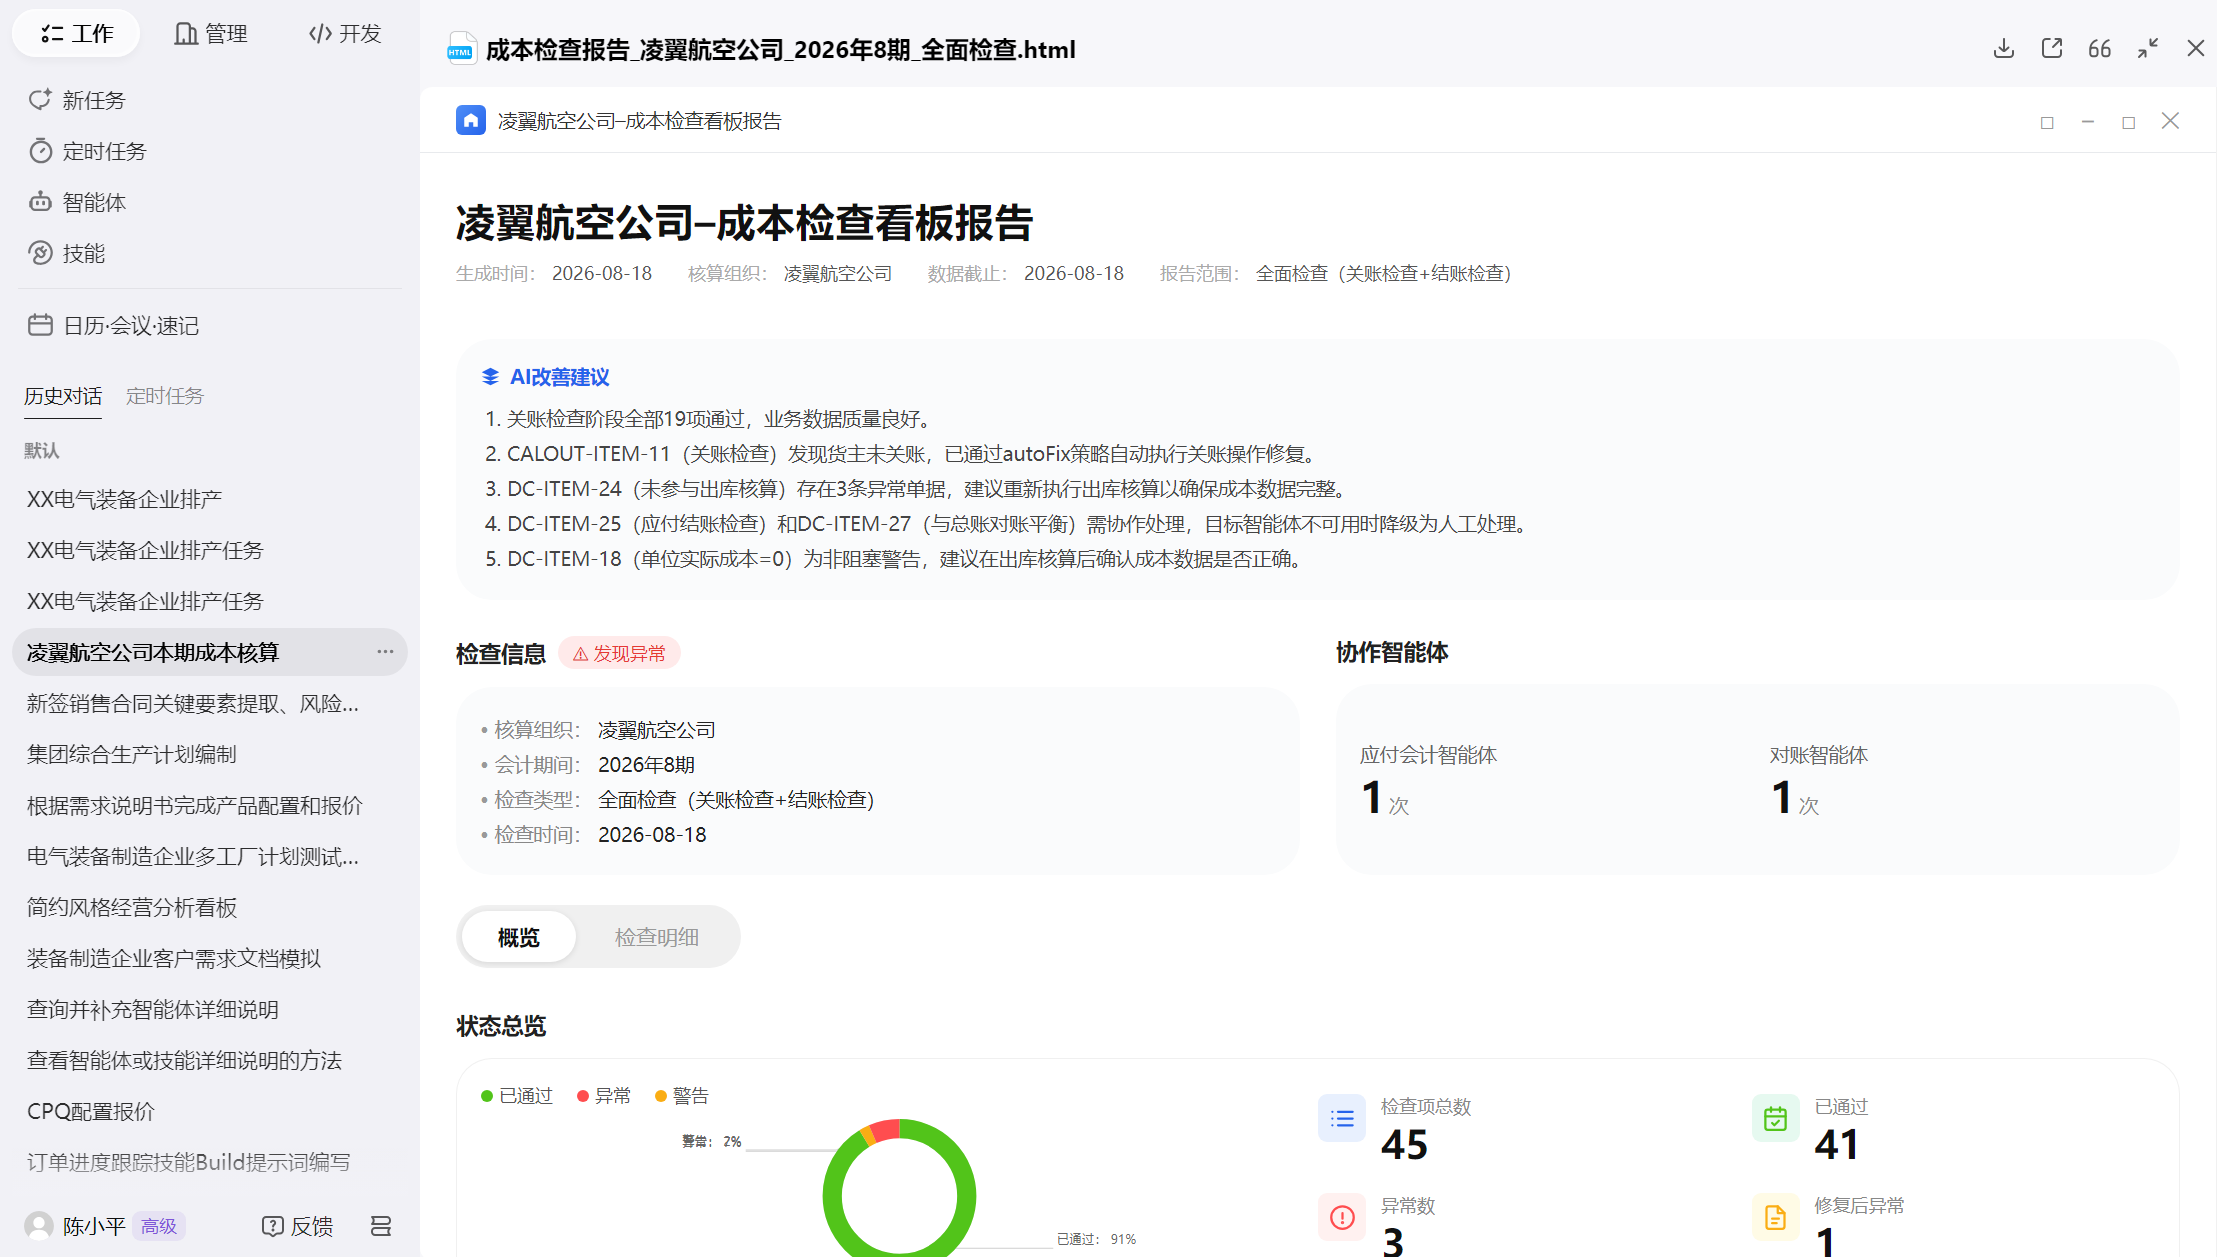Switch to the 管理 tab
This screenshot has height=1257, width=2217.
pos(210,33)
